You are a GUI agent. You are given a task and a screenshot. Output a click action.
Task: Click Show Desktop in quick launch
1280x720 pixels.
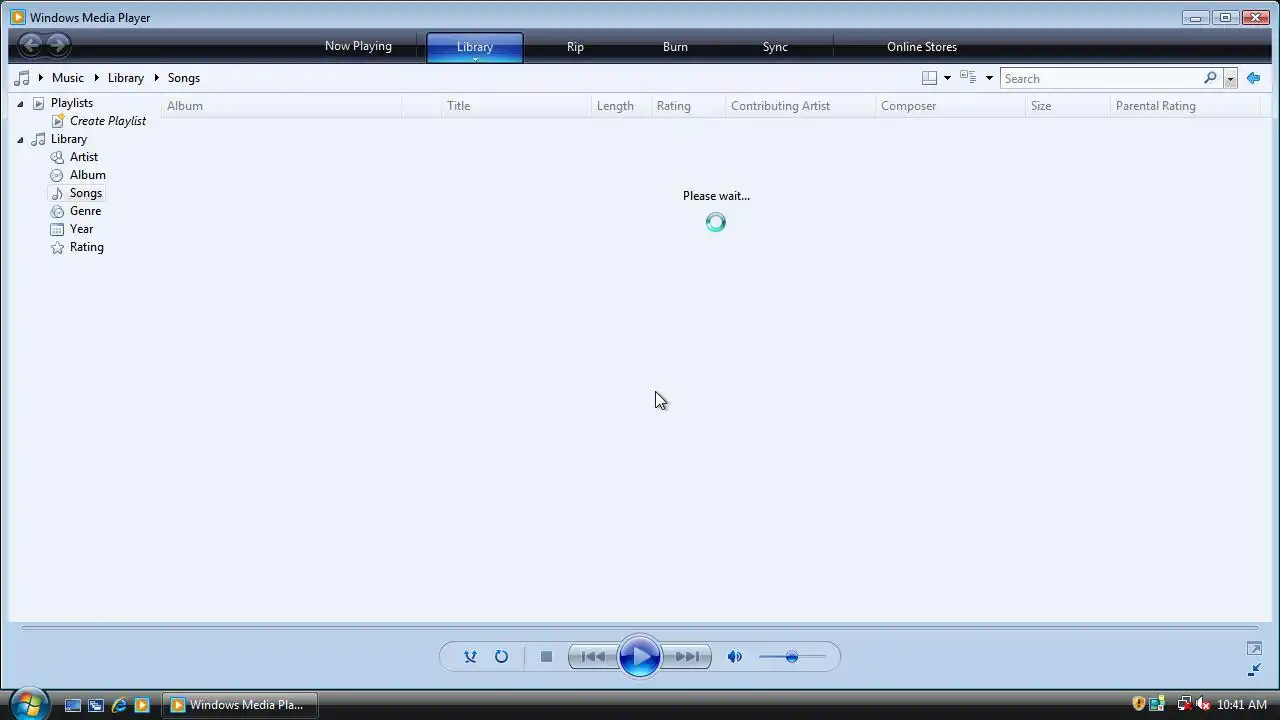(x=73, y=705)
